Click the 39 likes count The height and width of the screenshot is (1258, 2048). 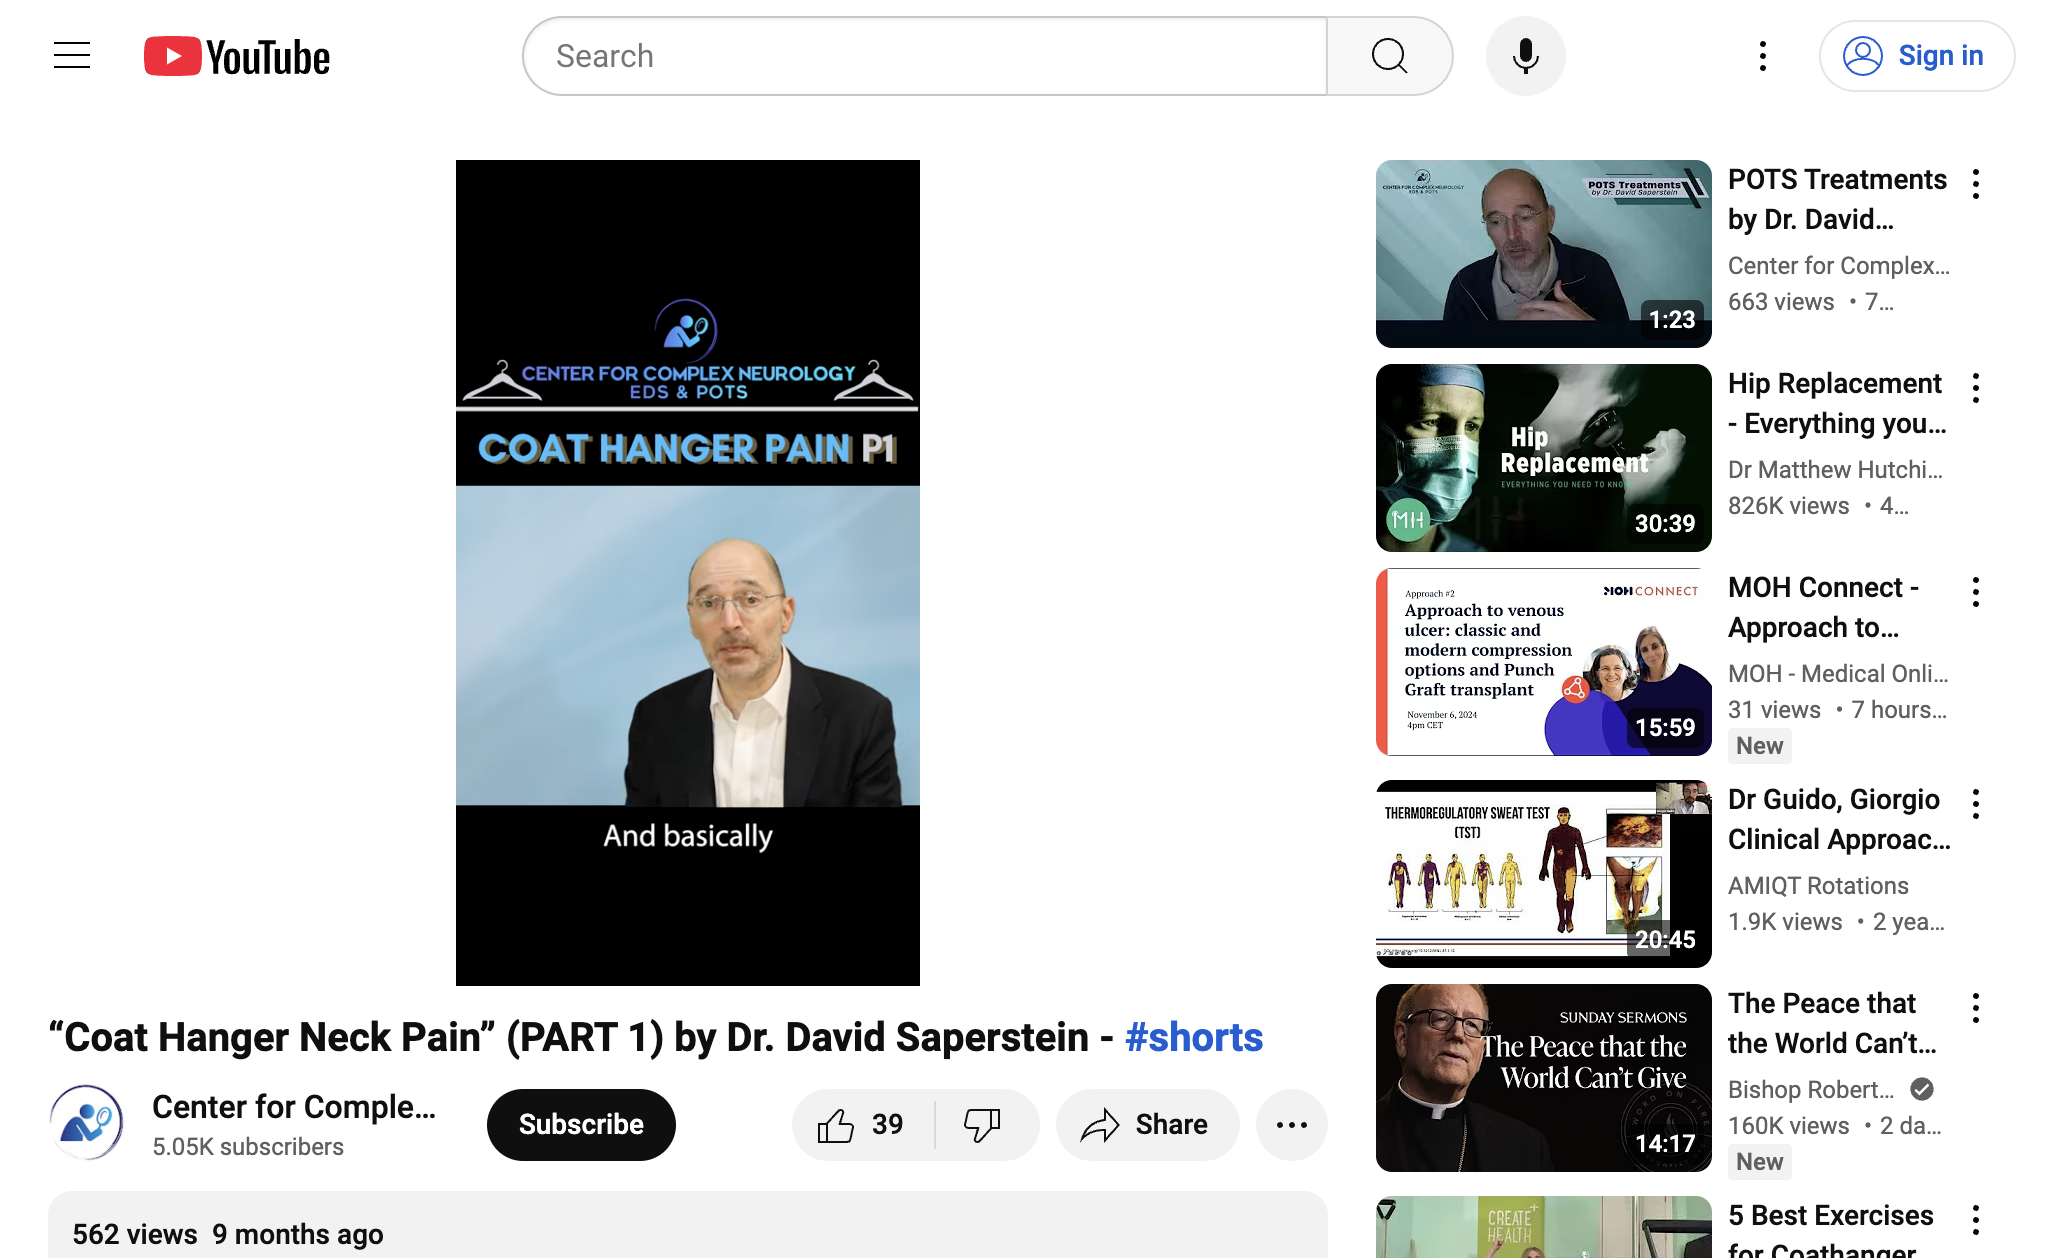(x=887, y=1125)
